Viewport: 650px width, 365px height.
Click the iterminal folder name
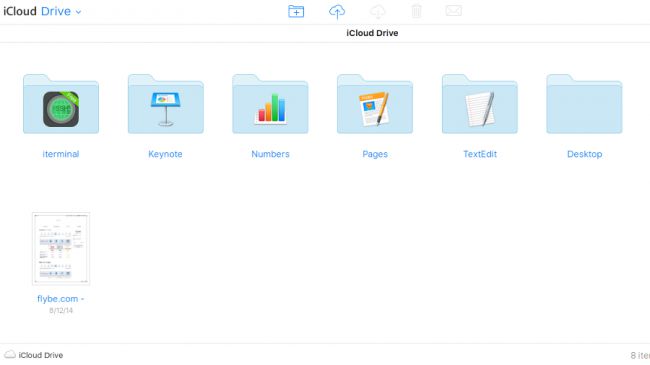coord(61,154)
